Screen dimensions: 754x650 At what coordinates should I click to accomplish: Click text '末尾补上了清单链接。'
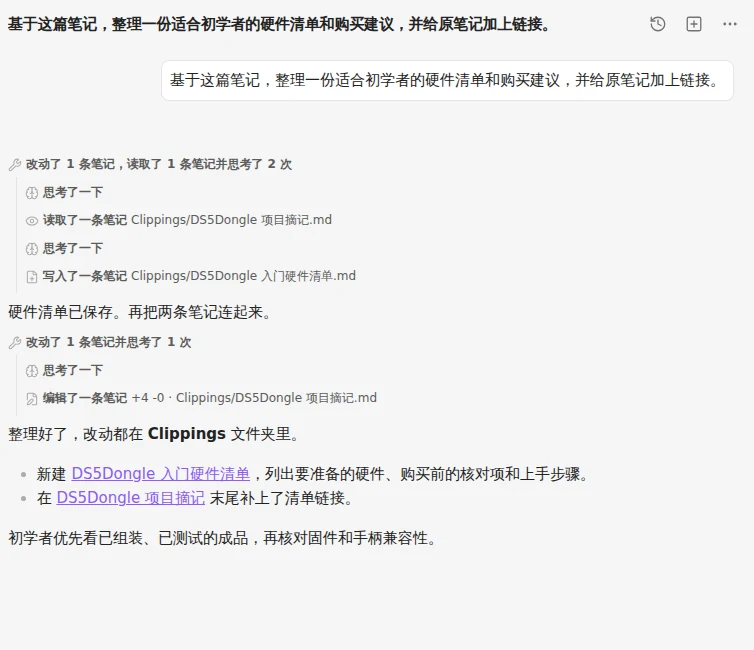pos(281,498)
